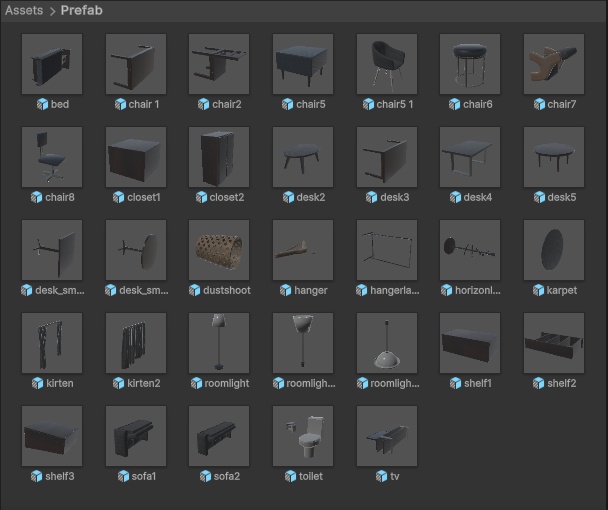Click the chair2 prefab thumbnail
Viewport: 608px width, 510px height.
[x=219, y=64]
